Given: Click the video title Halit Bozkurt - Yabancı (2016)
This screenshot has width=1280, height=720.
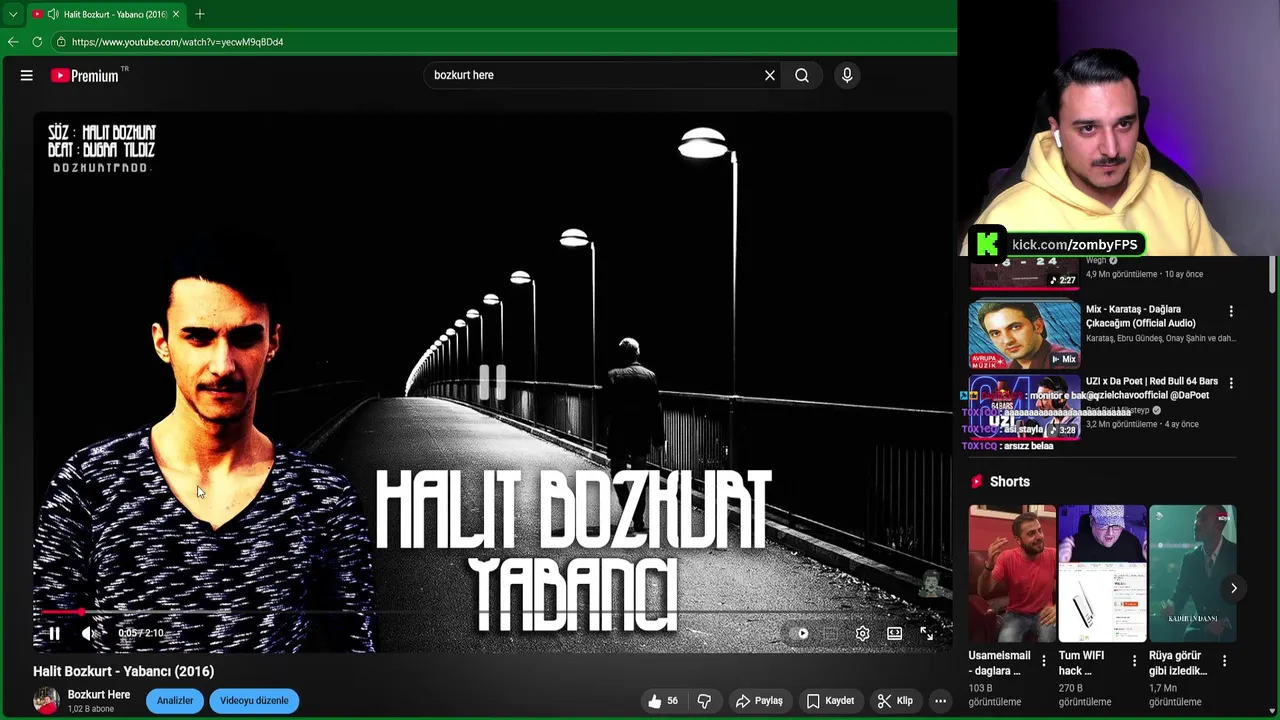Looking at the screenshot, I should pyautogui.click(x=124, y=671).
